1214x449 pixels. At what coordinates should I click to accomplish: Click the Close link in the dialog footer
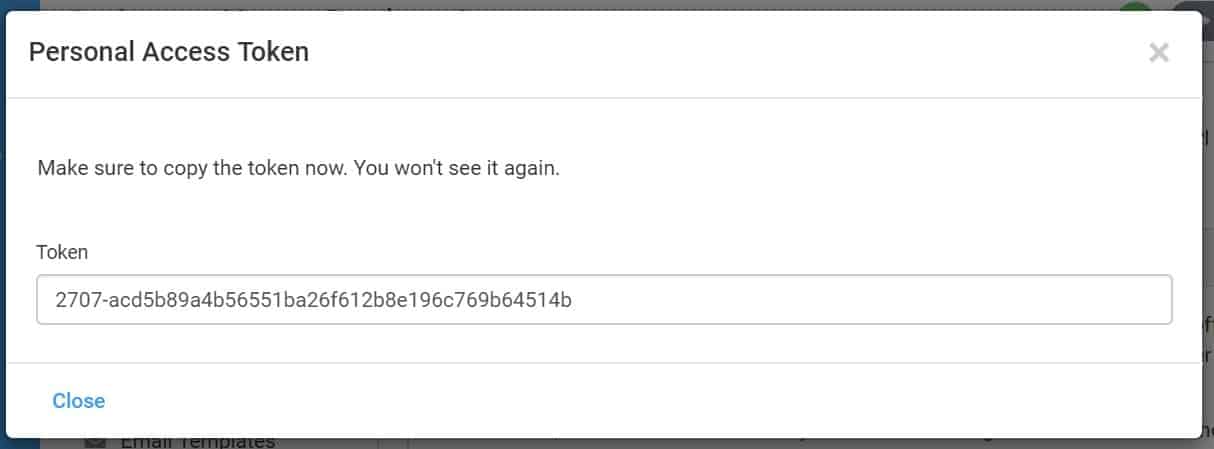click(x=78, y=401)
